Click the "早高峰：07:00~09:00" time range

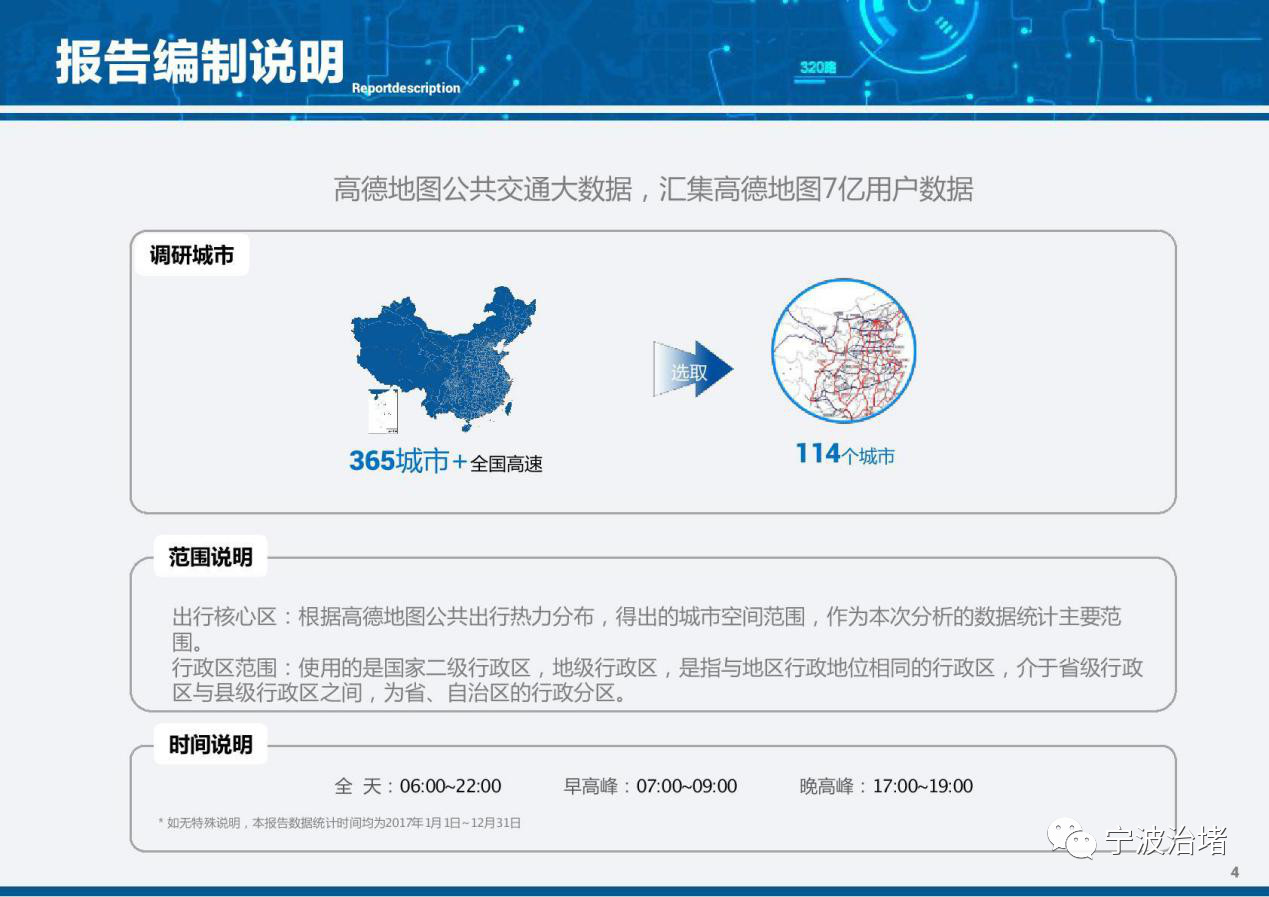(x=650, y=786)
